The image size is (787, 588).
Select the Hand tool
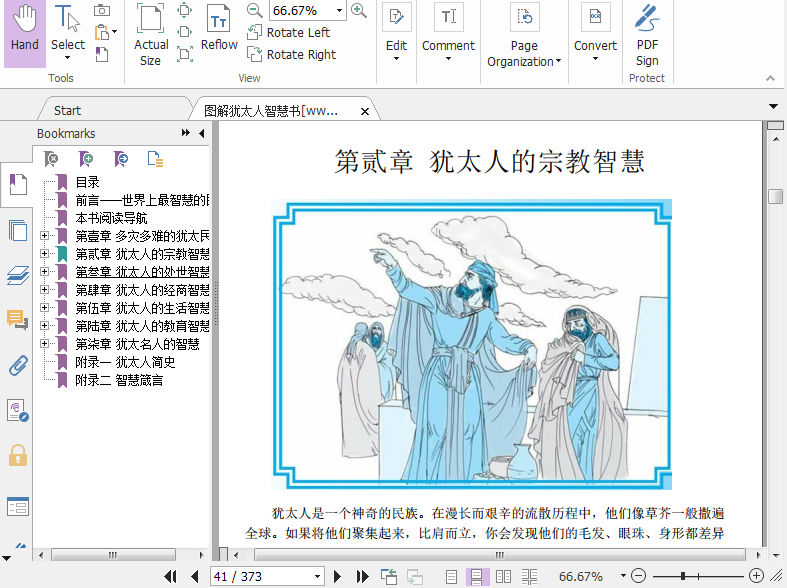pos(25,30)
